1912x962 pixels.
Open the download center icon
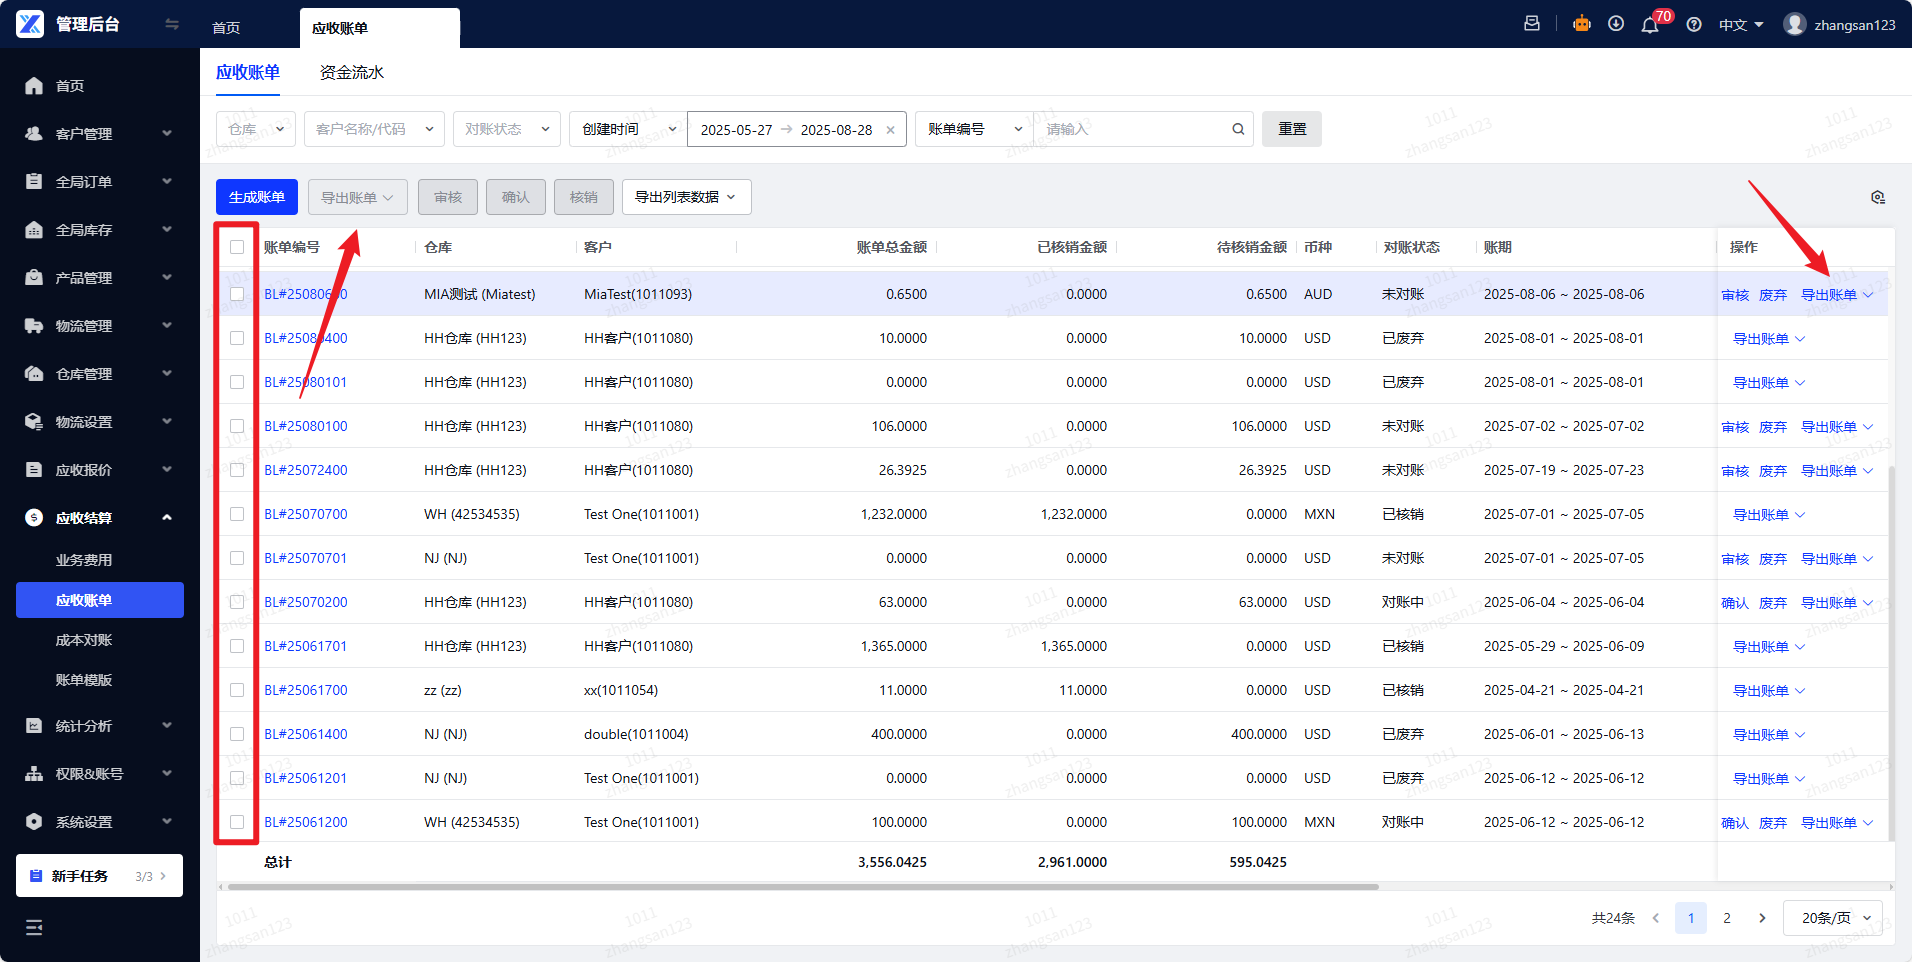coord(1616,24)
